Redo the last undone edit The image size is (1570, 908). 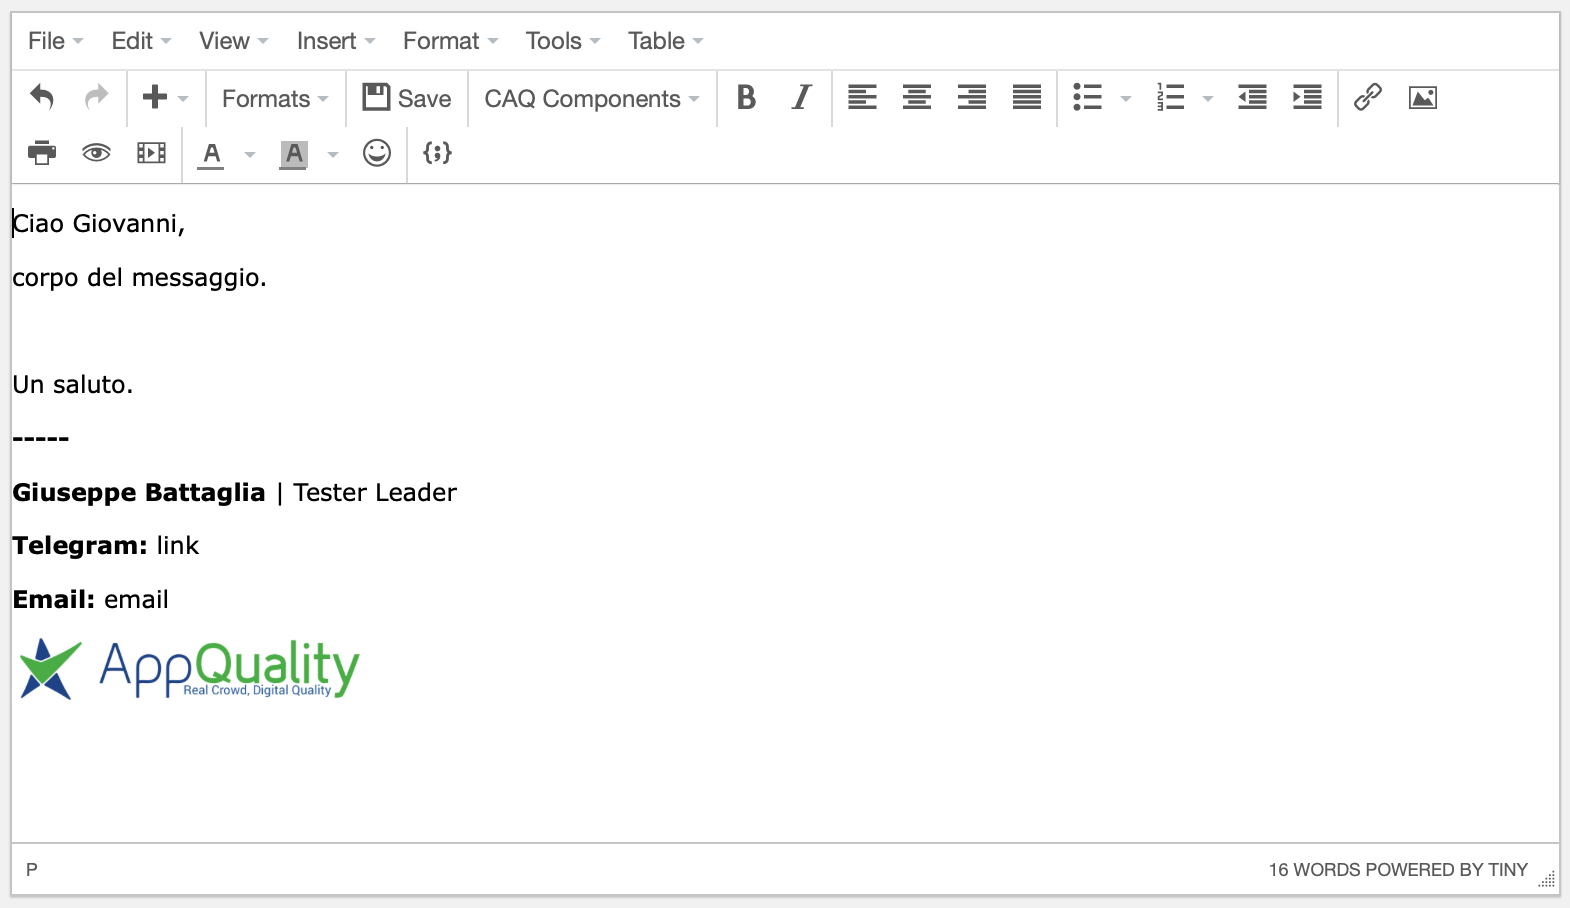(96, 97)
